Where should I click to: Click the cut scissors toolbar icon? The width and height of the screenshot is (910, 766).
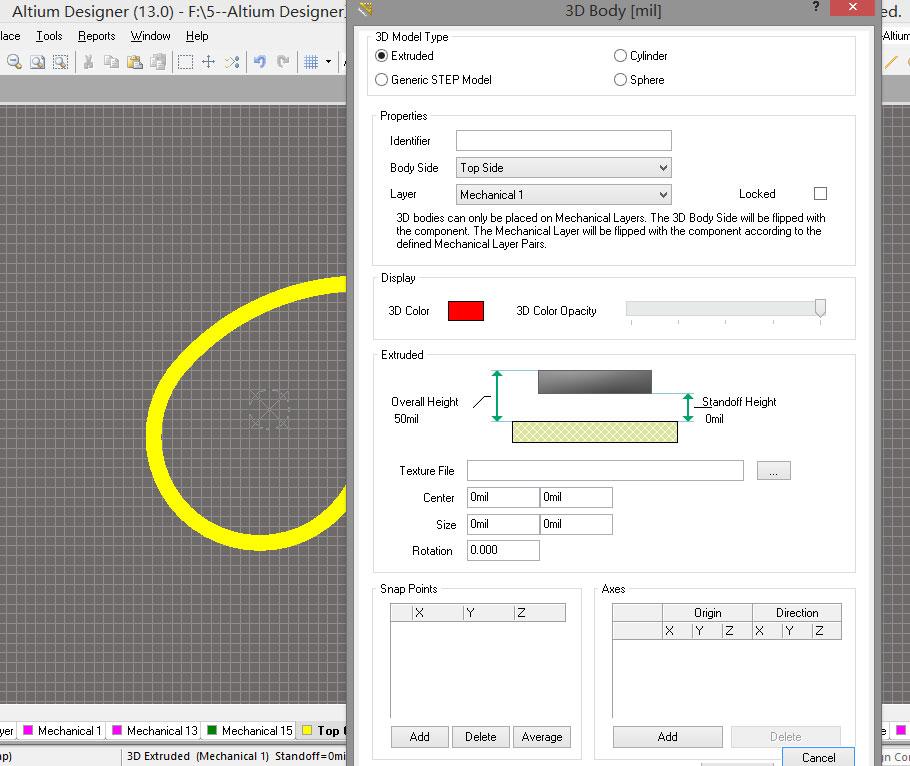point(88,62)
